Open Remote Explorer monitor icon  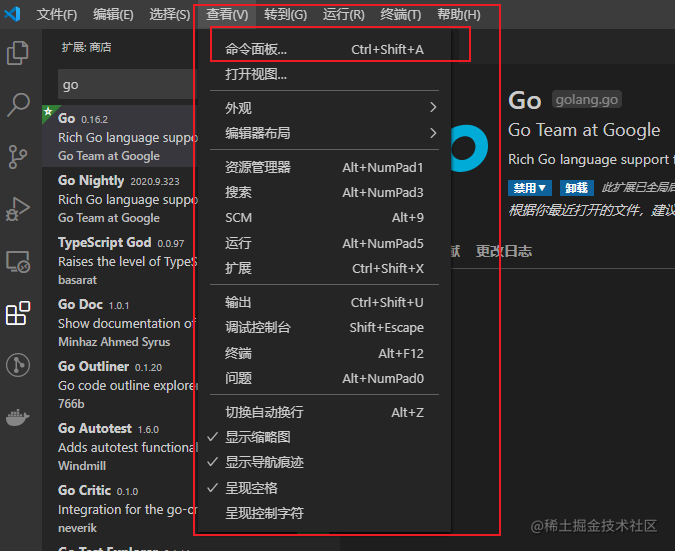tap(18, 262)
